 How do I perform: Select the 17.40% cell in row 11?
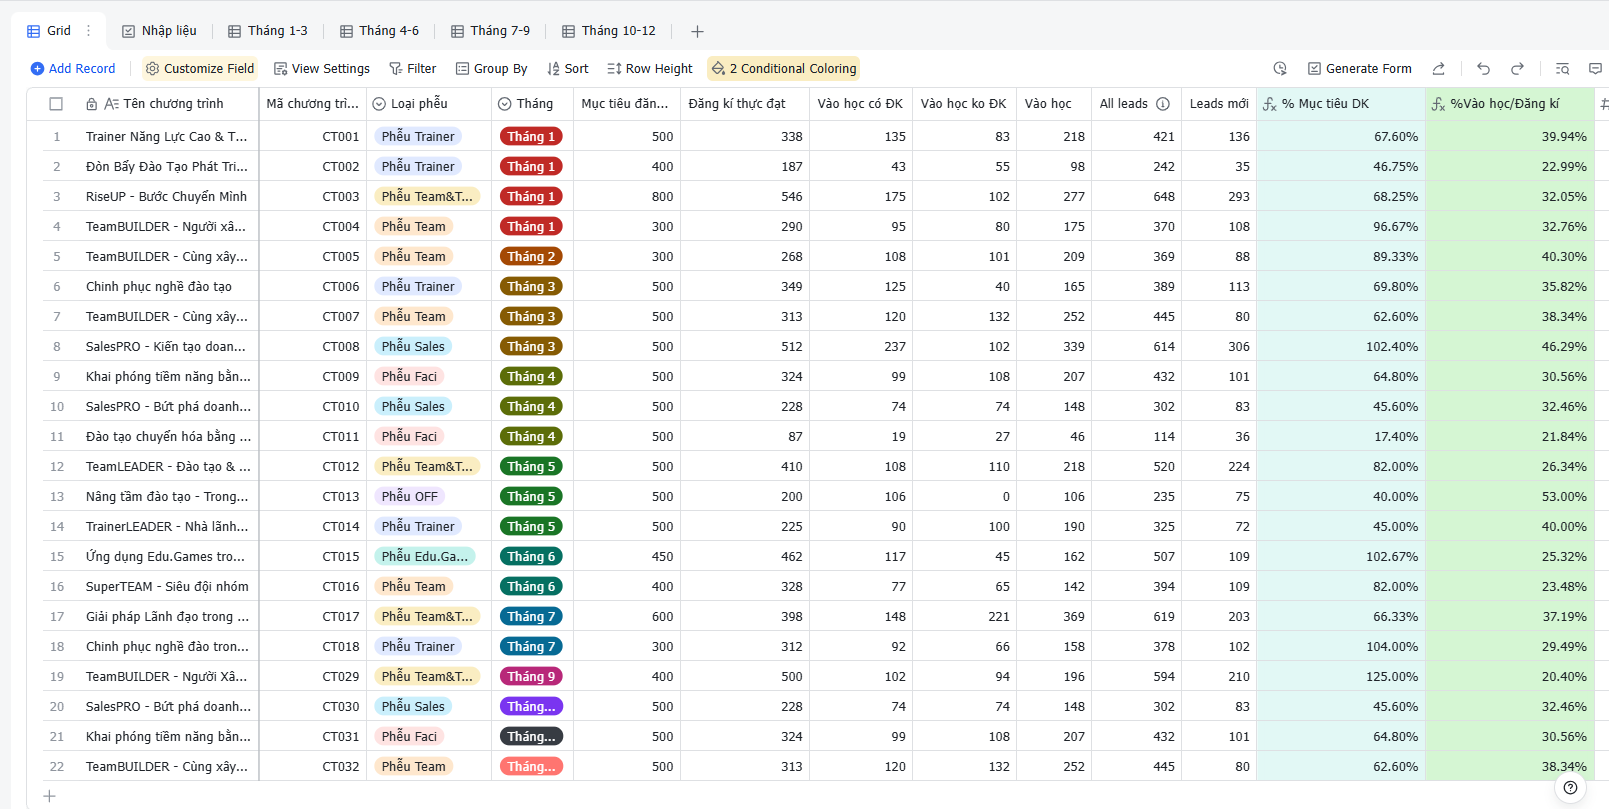(x=1341, y=437)
